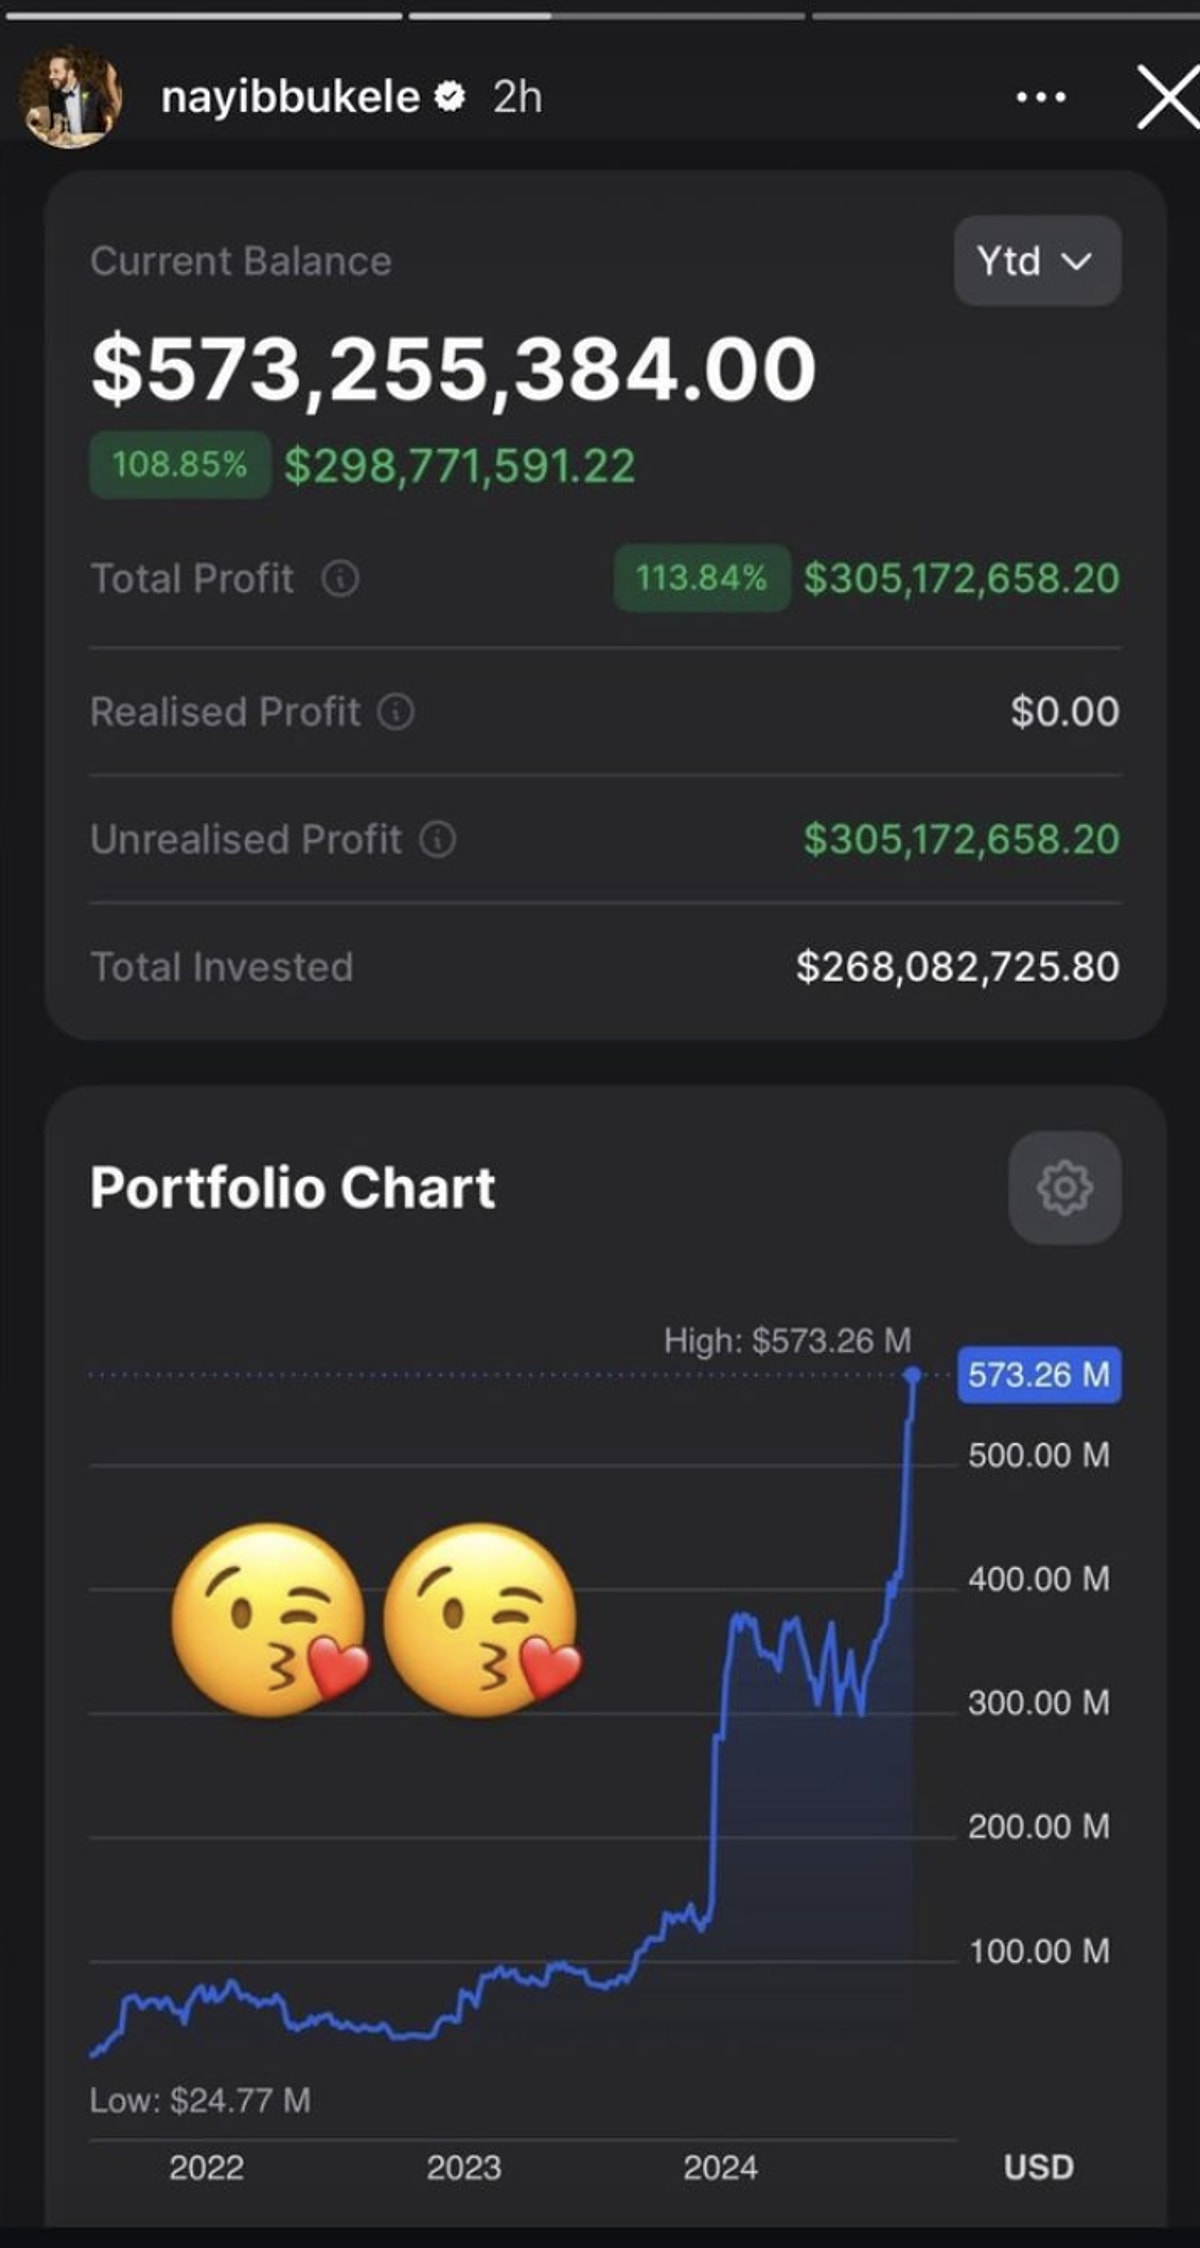This screenshot has height=2248, width=1200.
Task: Tap the second story progress bar segment
Action: (x=606, y=16)
